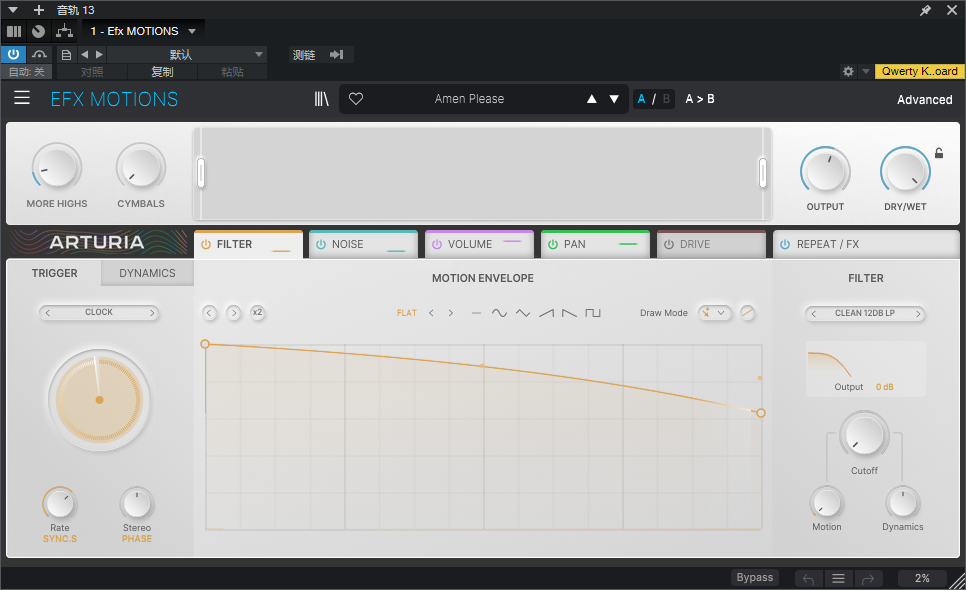Adjust the OUTPUT knob
Image resolution: width=966 pixels, height=590 pixels.
[825, 171]
